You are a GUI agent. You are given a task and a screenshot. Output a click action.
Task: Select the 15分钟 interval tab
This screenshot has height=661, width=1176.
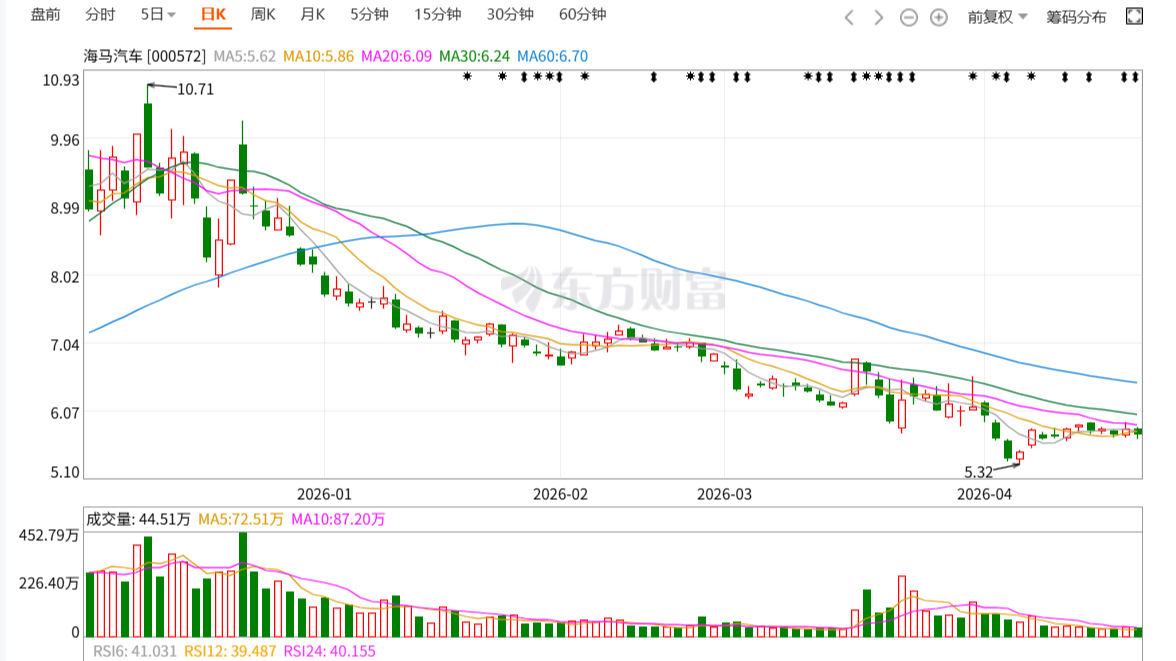437,15
